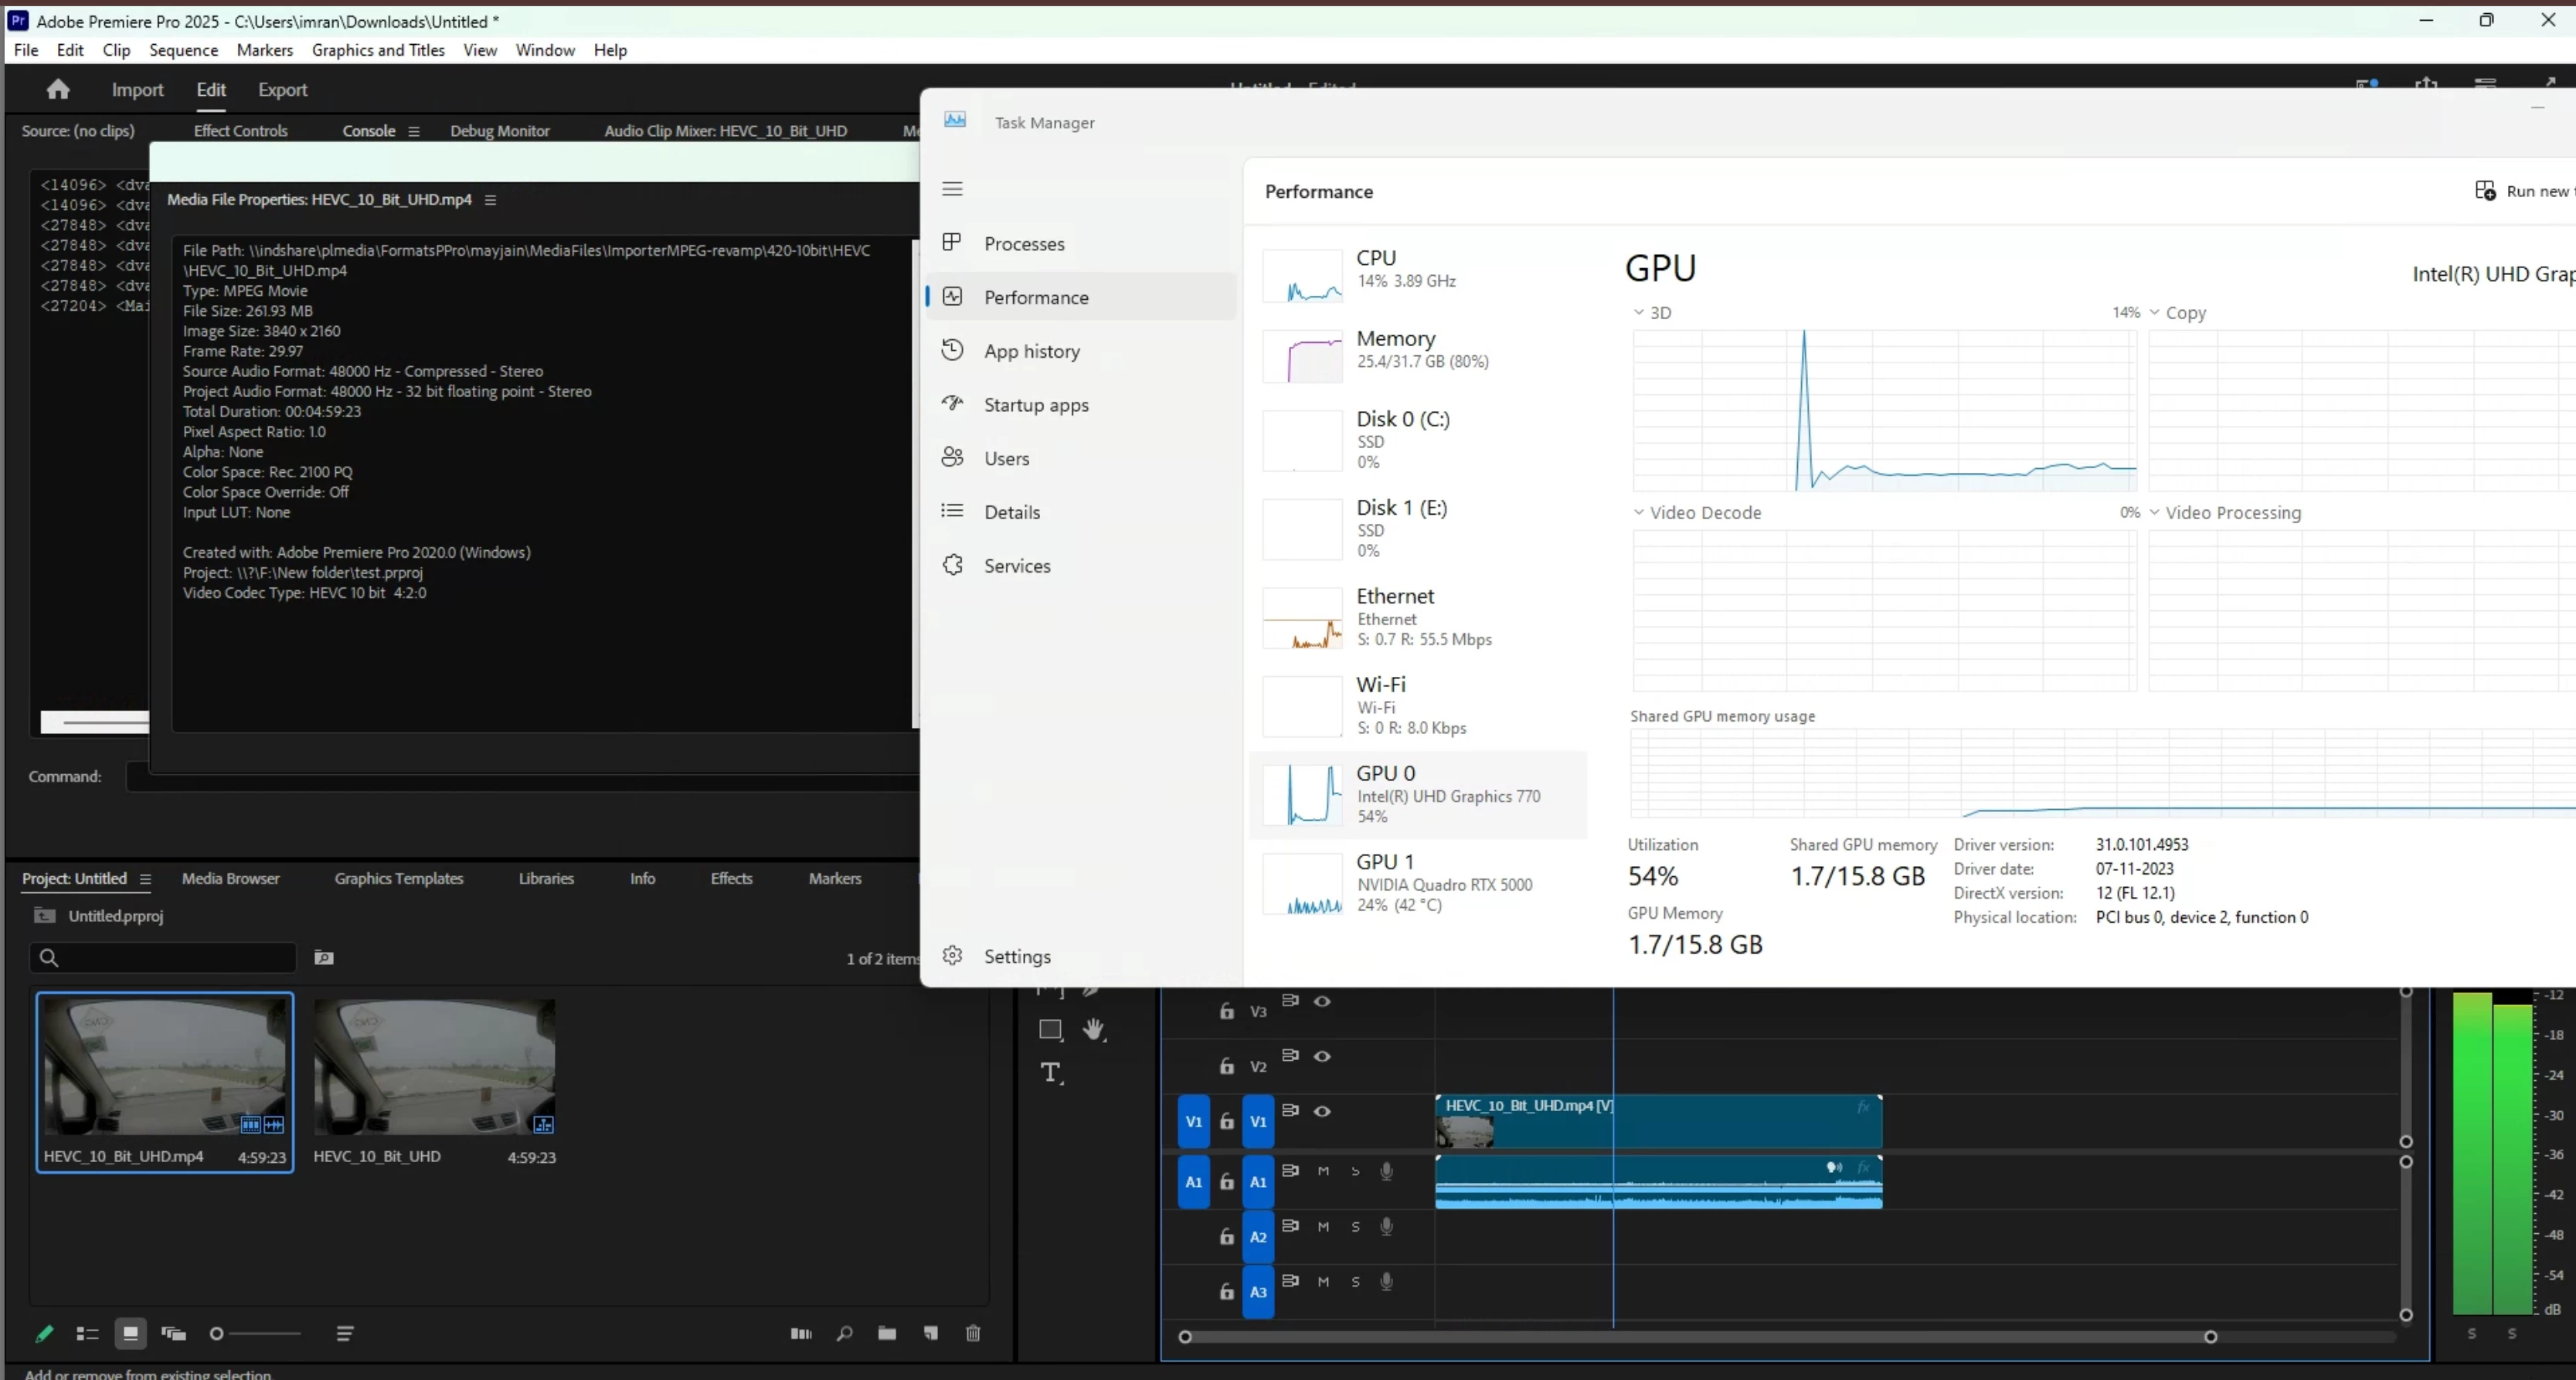
Task: Open Task Manager hamburger navigation menu
Action: [x=952, y=189]
